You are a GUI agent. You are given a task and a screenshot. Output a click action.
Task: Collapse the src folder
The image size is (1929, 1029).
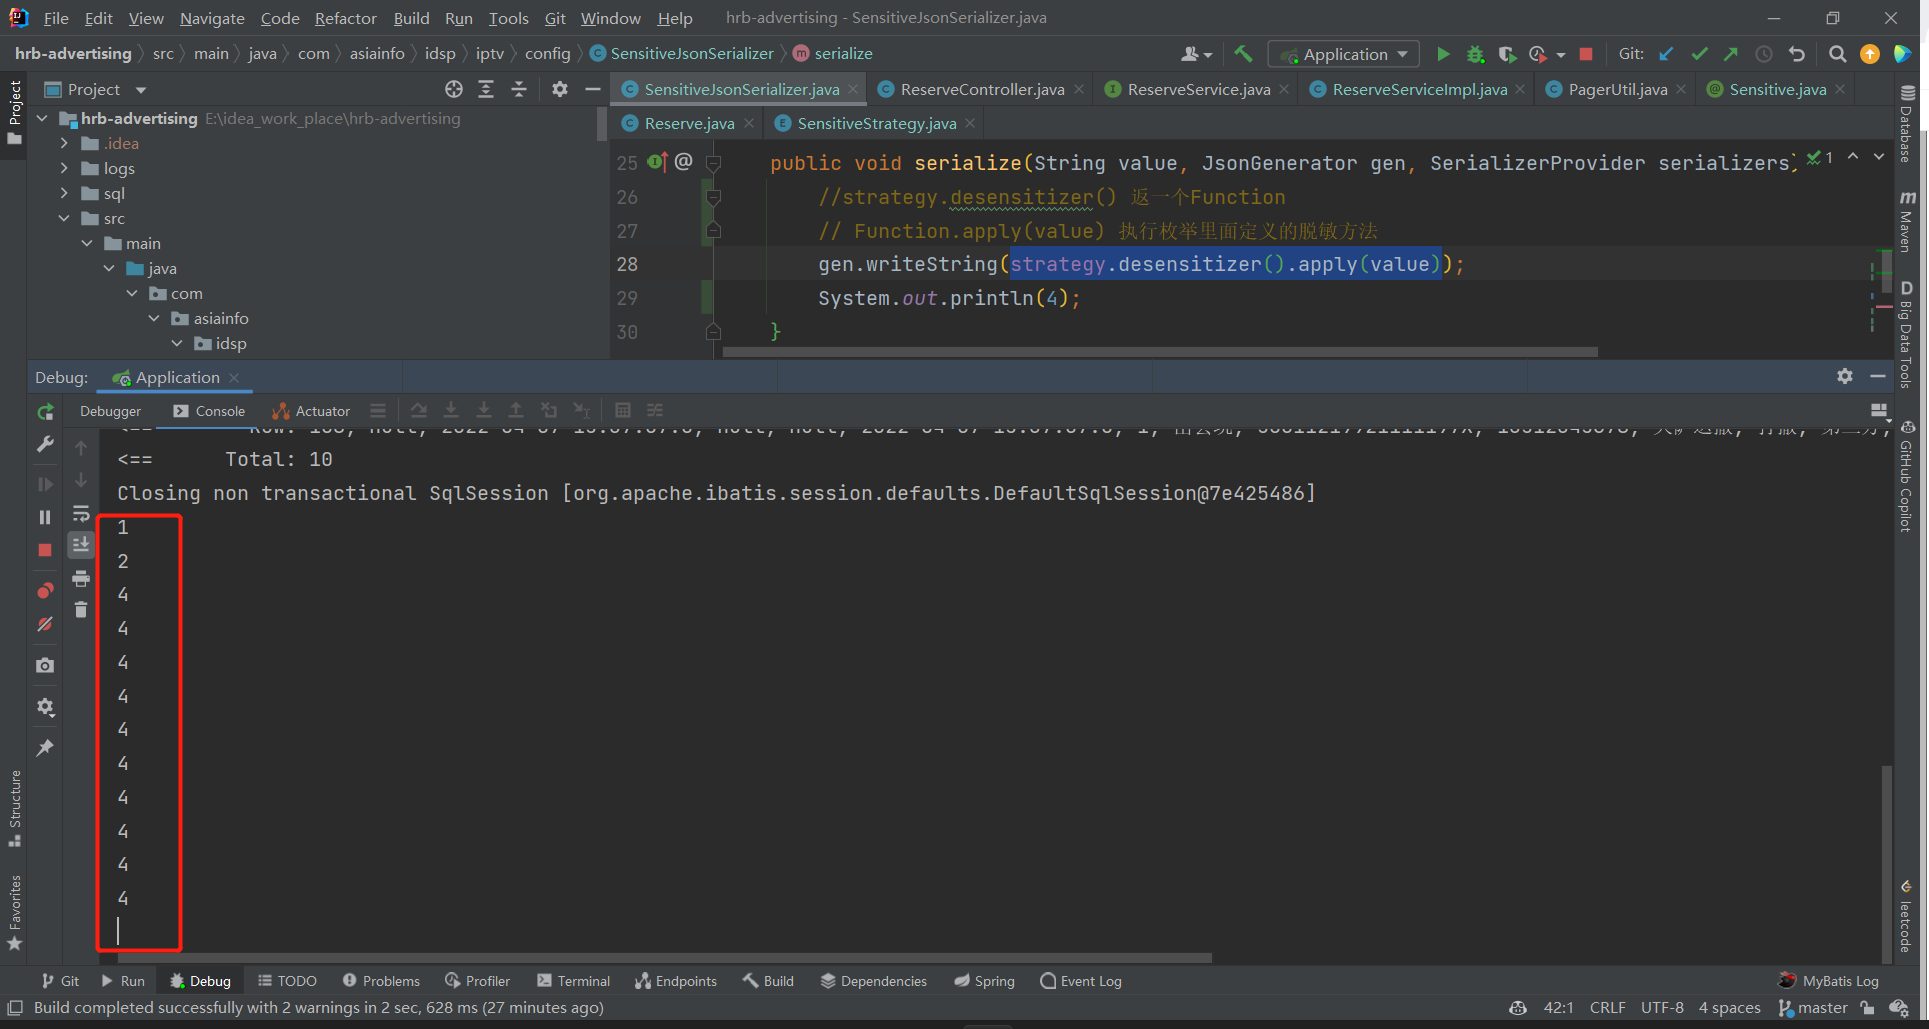[65, 218]
